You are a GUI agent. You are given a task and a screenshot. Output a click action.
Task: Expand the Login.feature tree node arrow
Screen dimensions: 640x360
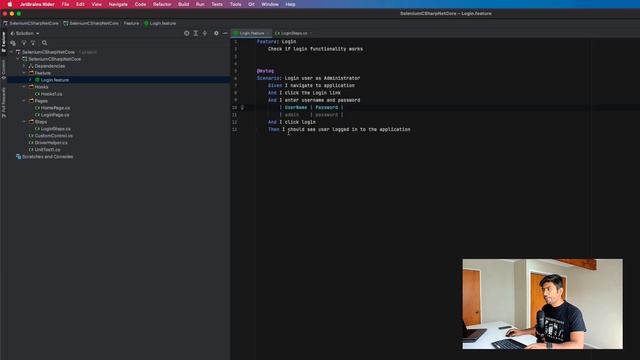tap(30, 80)
